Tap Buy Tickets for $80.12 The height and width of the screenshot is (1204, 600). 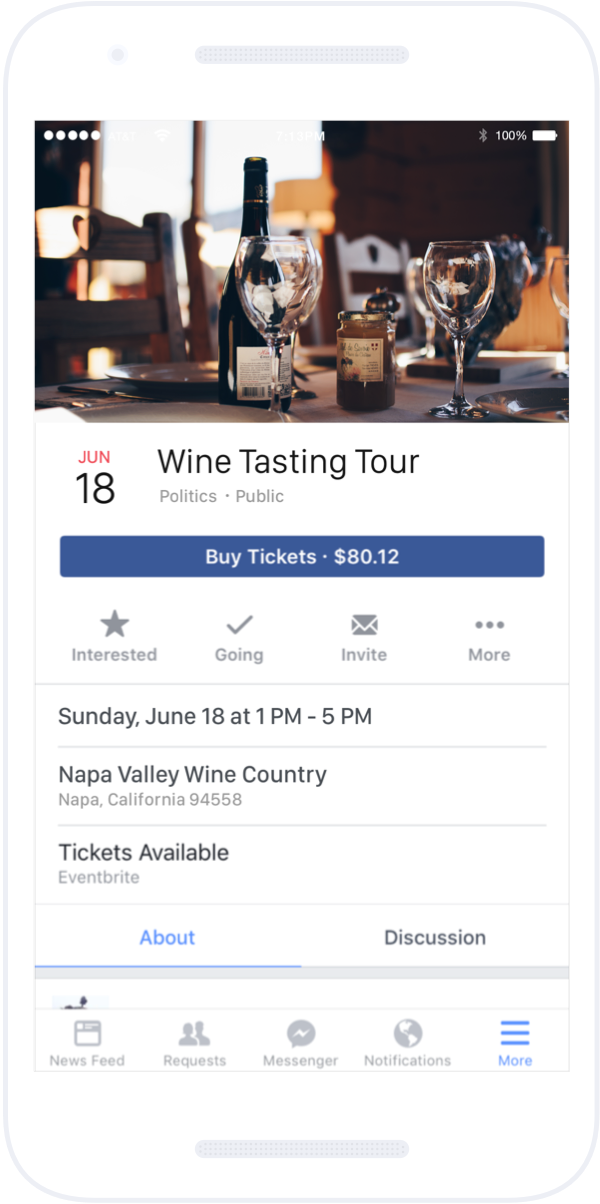pos(301,557)
